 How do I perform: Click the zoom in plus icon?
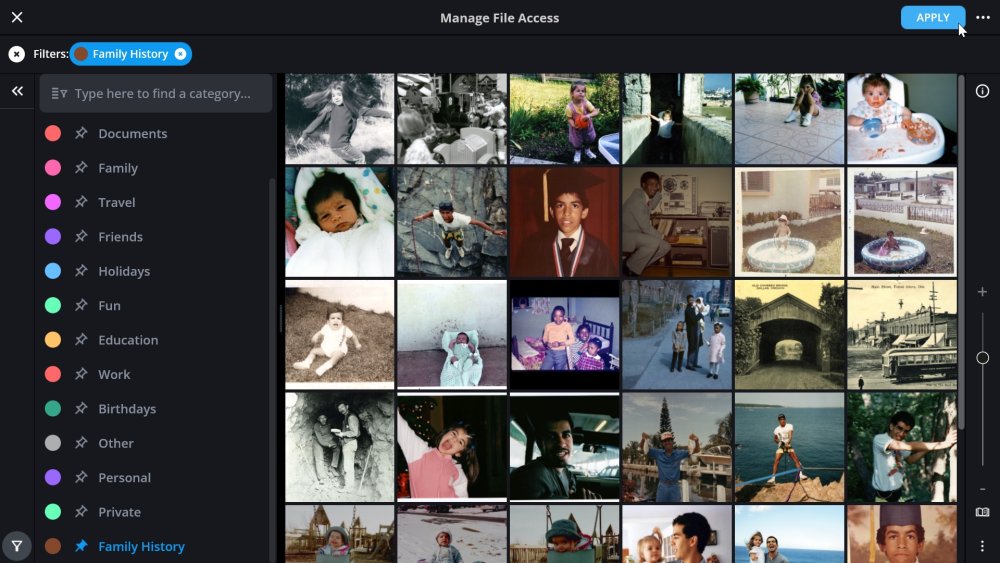tap(982, 292)
